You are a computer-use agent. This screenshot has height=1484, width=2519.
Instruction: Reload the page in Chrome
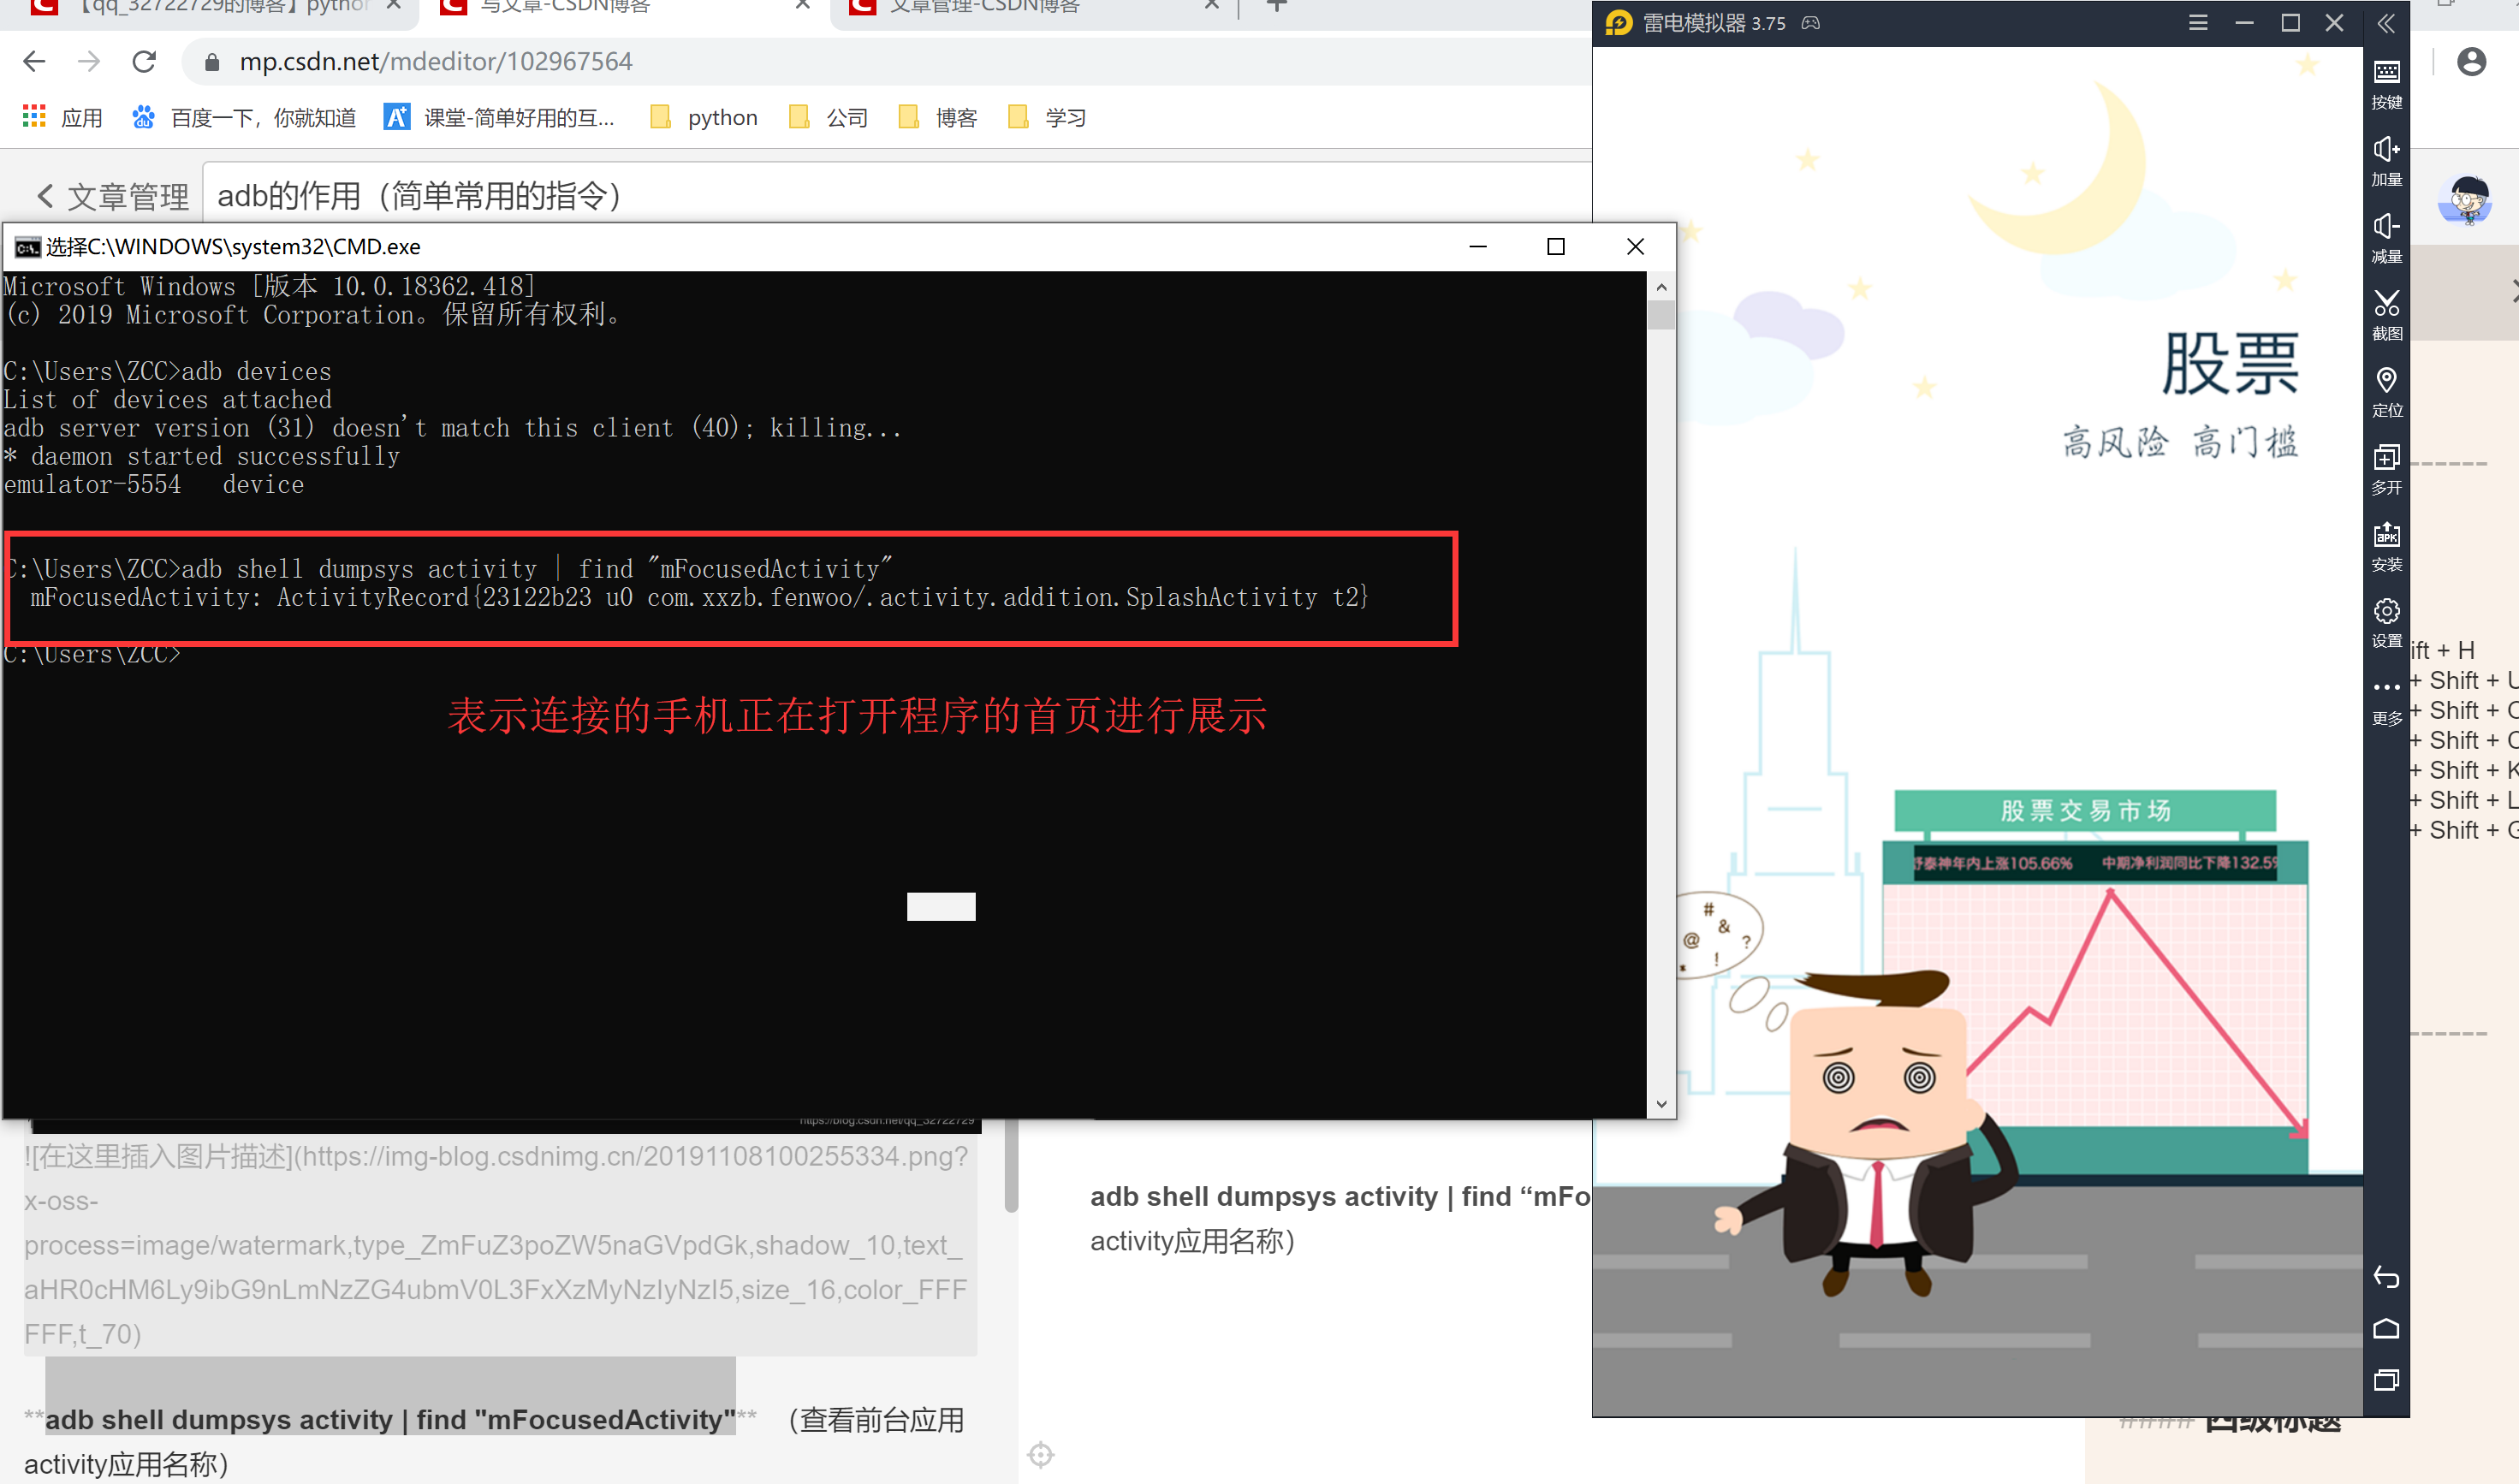144,61
